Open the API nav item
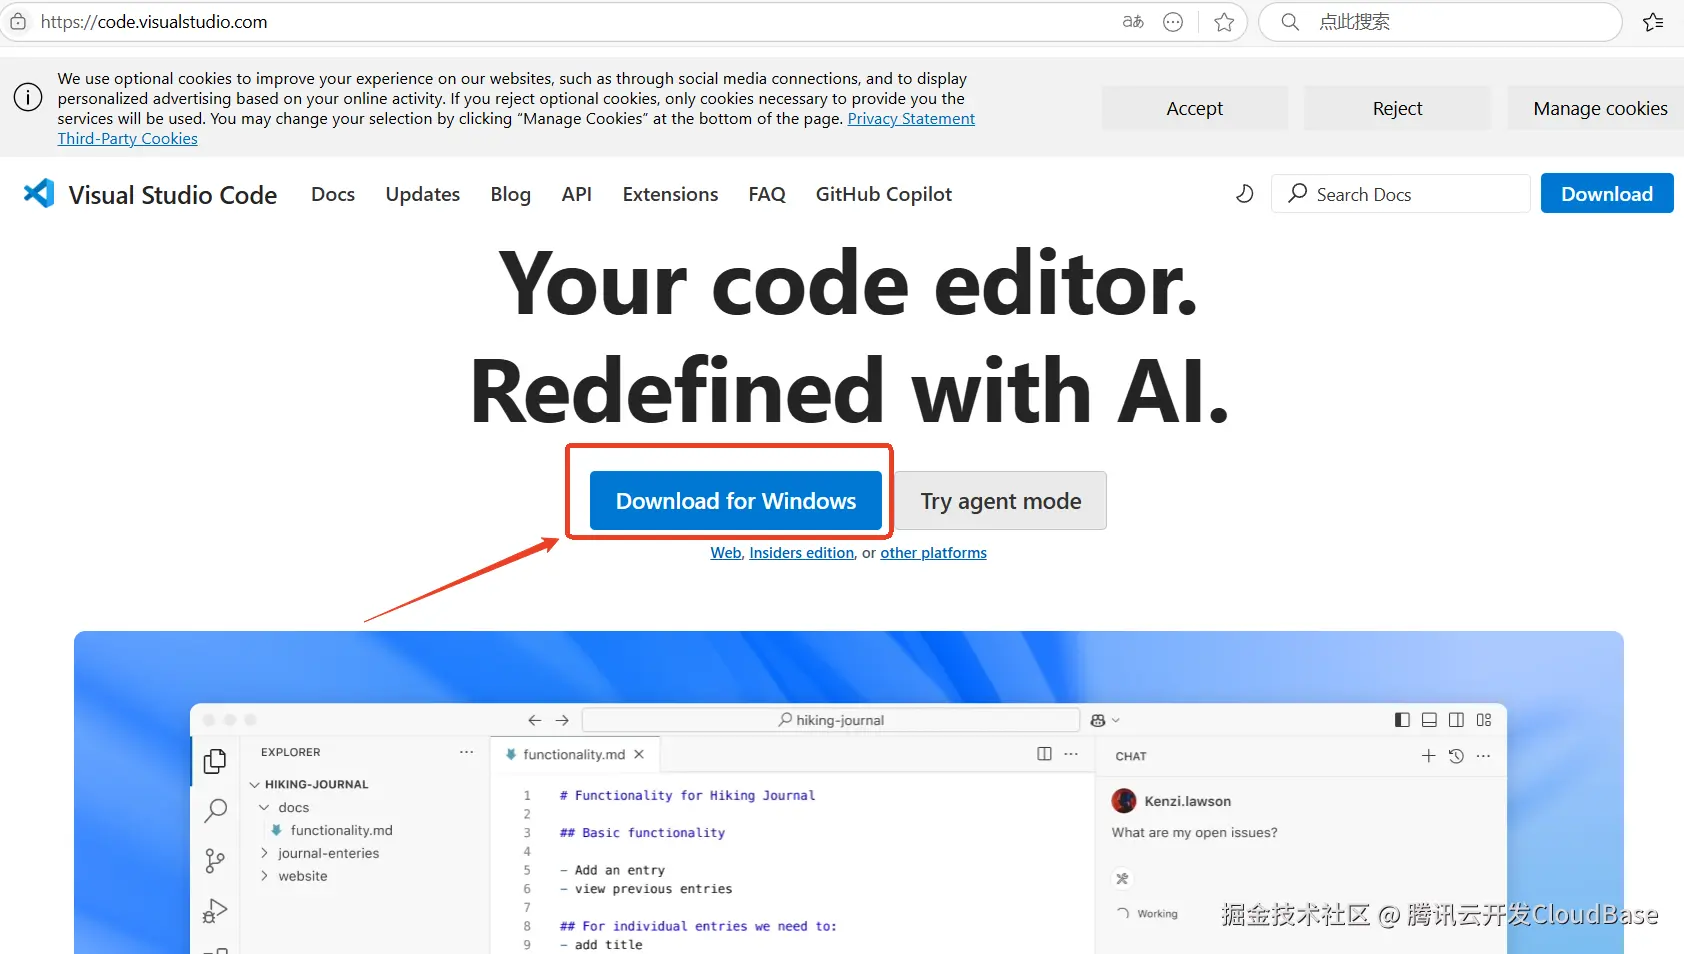The image size is (1684, 954). click(x=577, y=194)
